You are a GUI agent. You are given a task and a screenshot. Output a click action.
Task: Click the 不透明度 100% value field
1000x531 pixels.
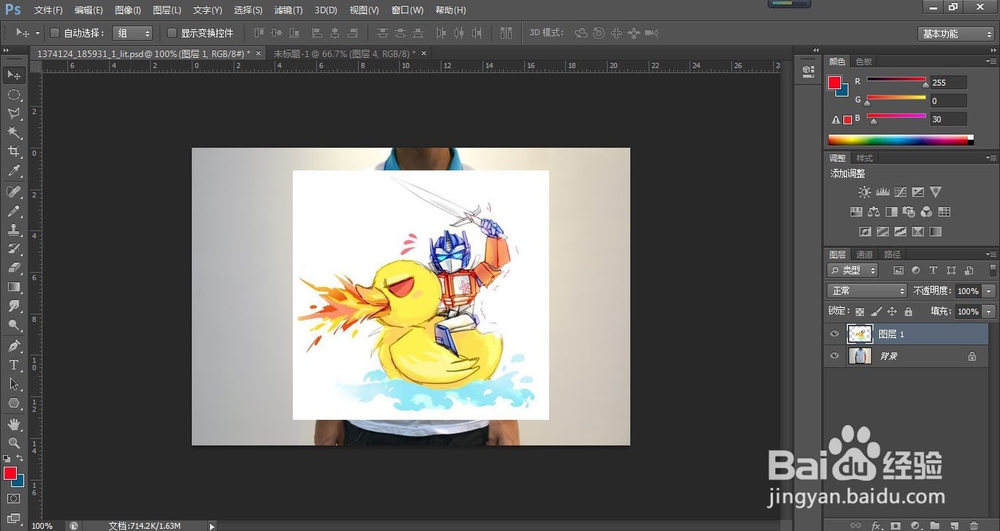coord(967,291)
